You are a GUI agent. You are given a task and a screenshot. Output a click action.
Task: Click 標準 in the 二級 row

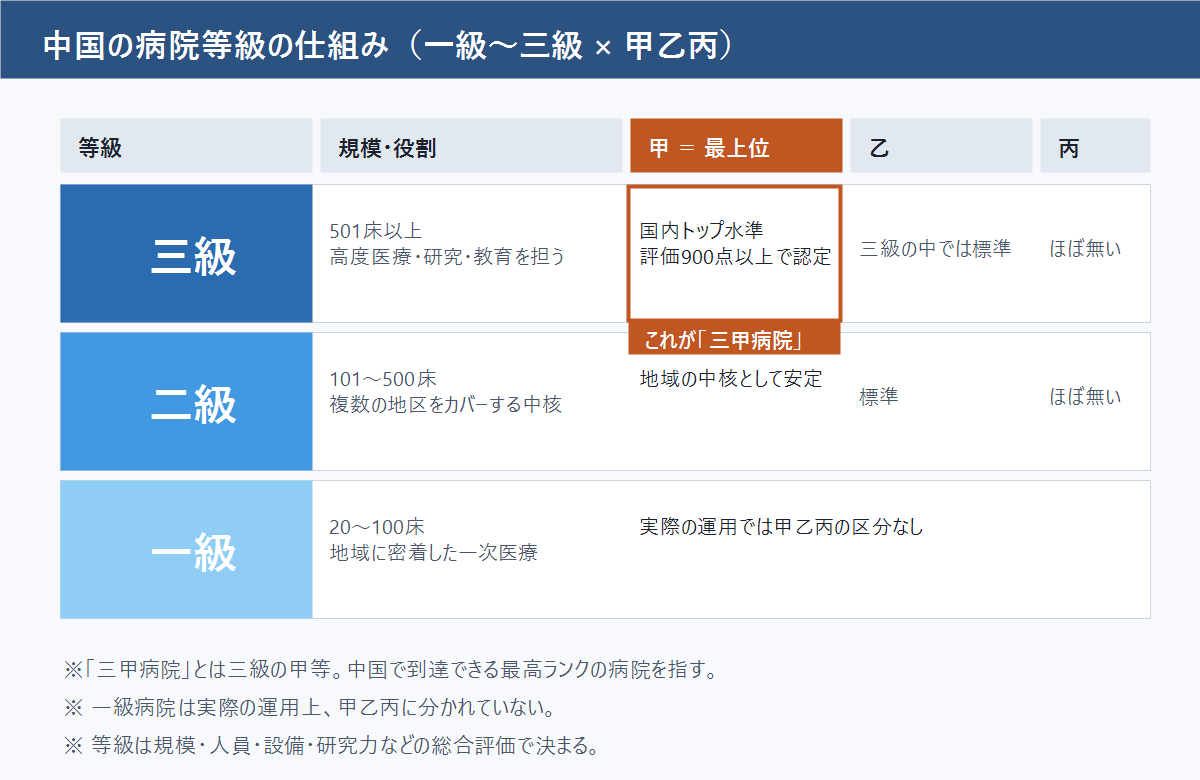click(879, 397)
